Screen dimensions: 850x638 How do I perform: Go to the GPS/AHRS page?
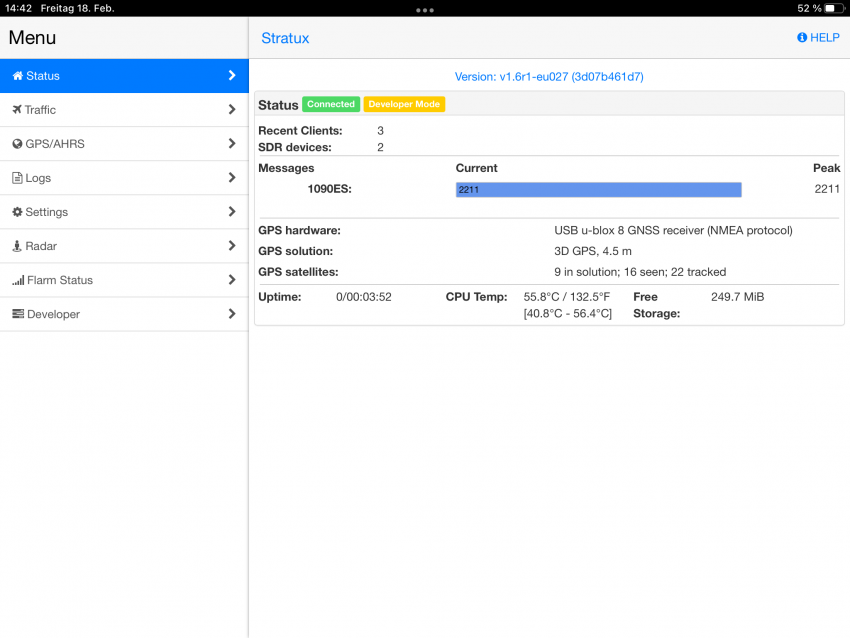tap(124, 144)
